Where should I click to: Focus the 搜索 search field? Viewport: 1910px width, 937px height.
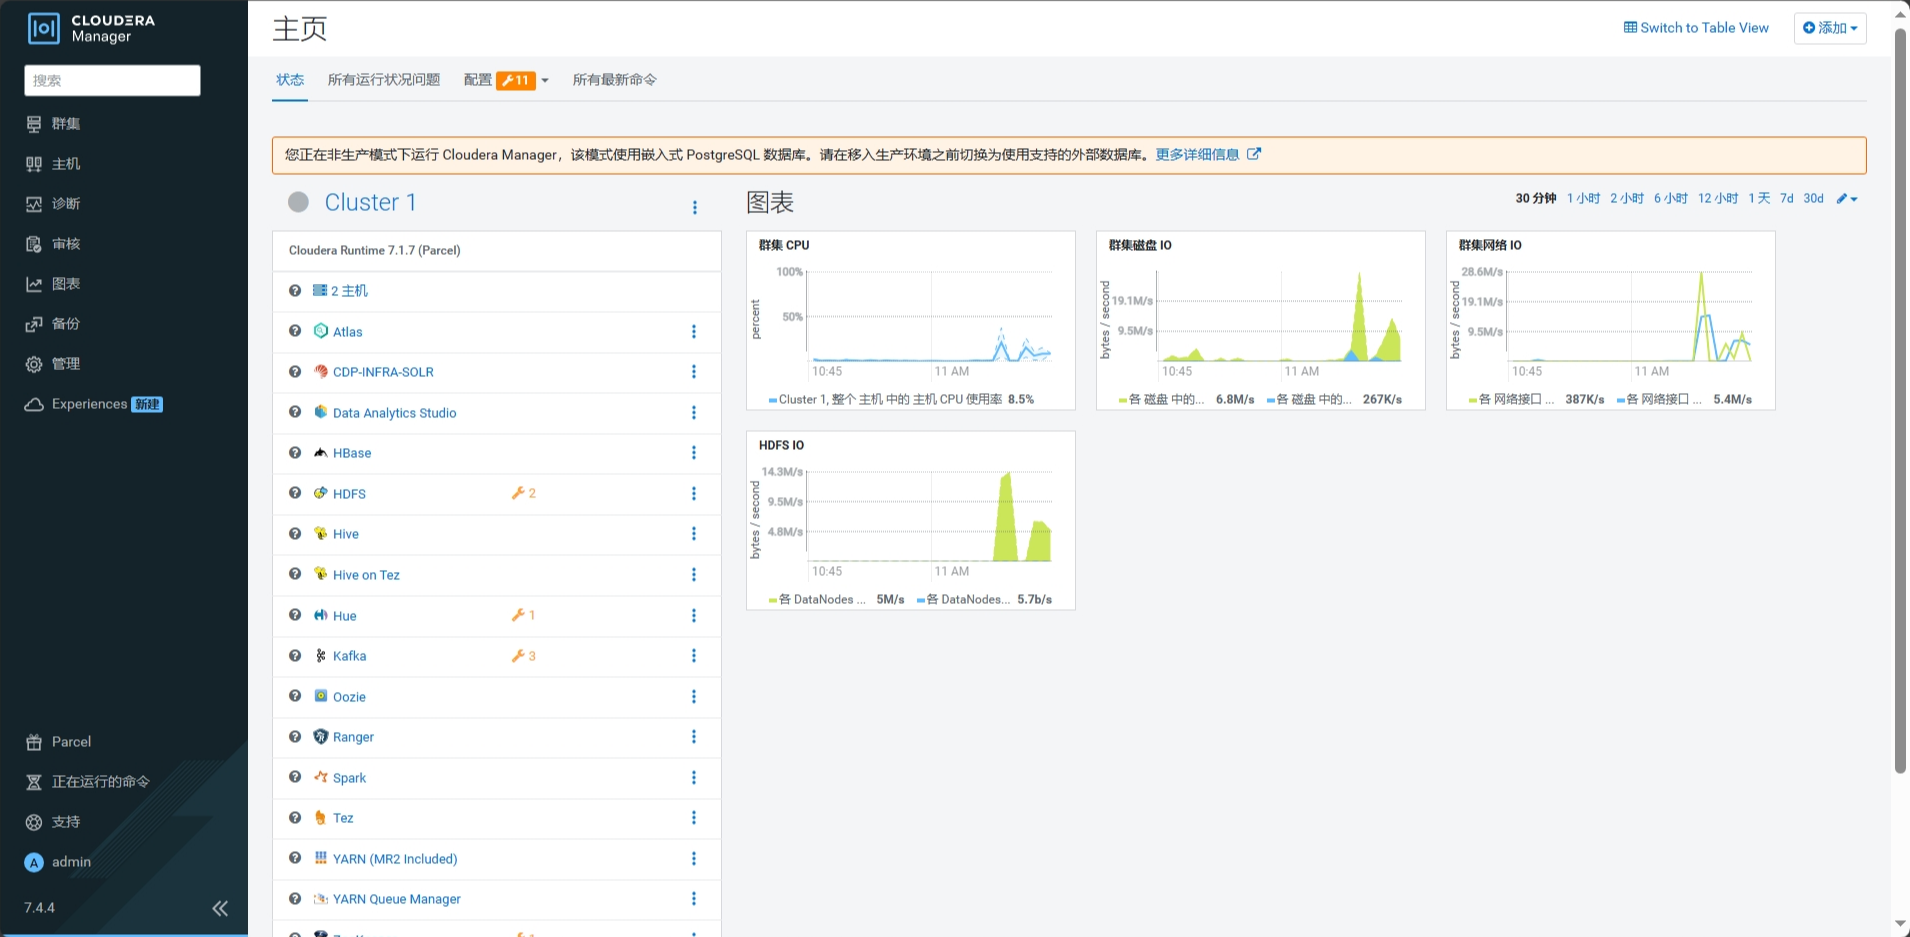112,80
